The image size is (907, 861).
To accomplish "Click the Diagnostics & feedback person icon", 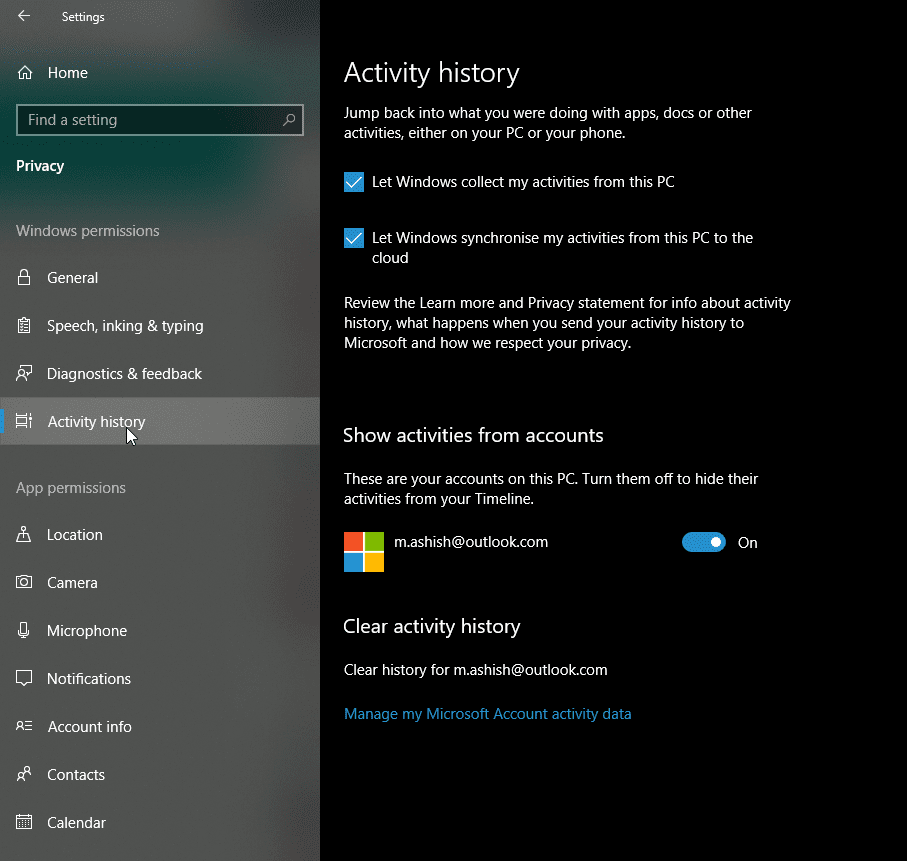I will [x=24, y=373].
